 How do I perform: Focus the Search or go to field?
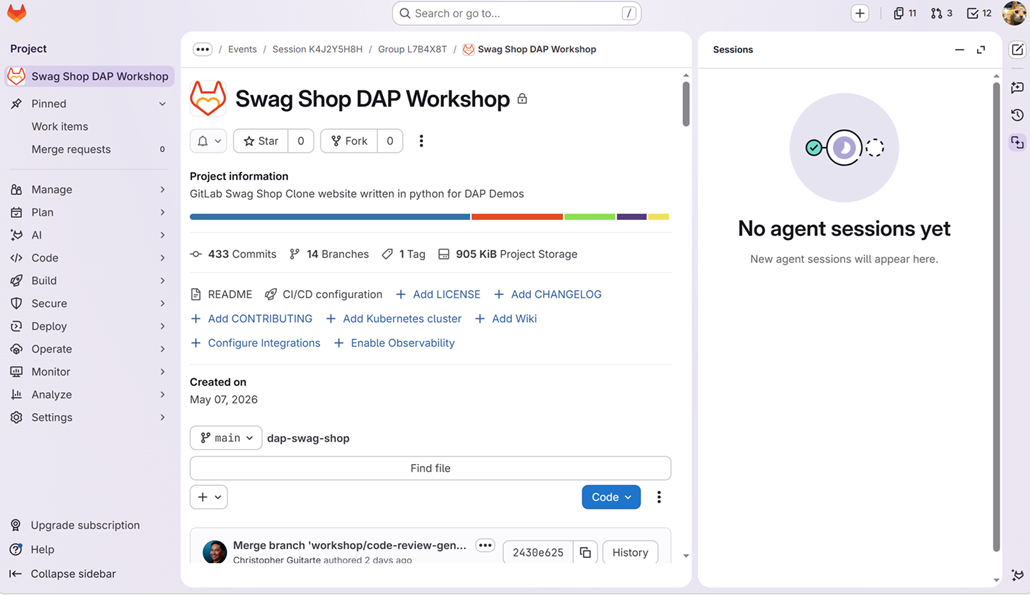click(x=516, y=13)
